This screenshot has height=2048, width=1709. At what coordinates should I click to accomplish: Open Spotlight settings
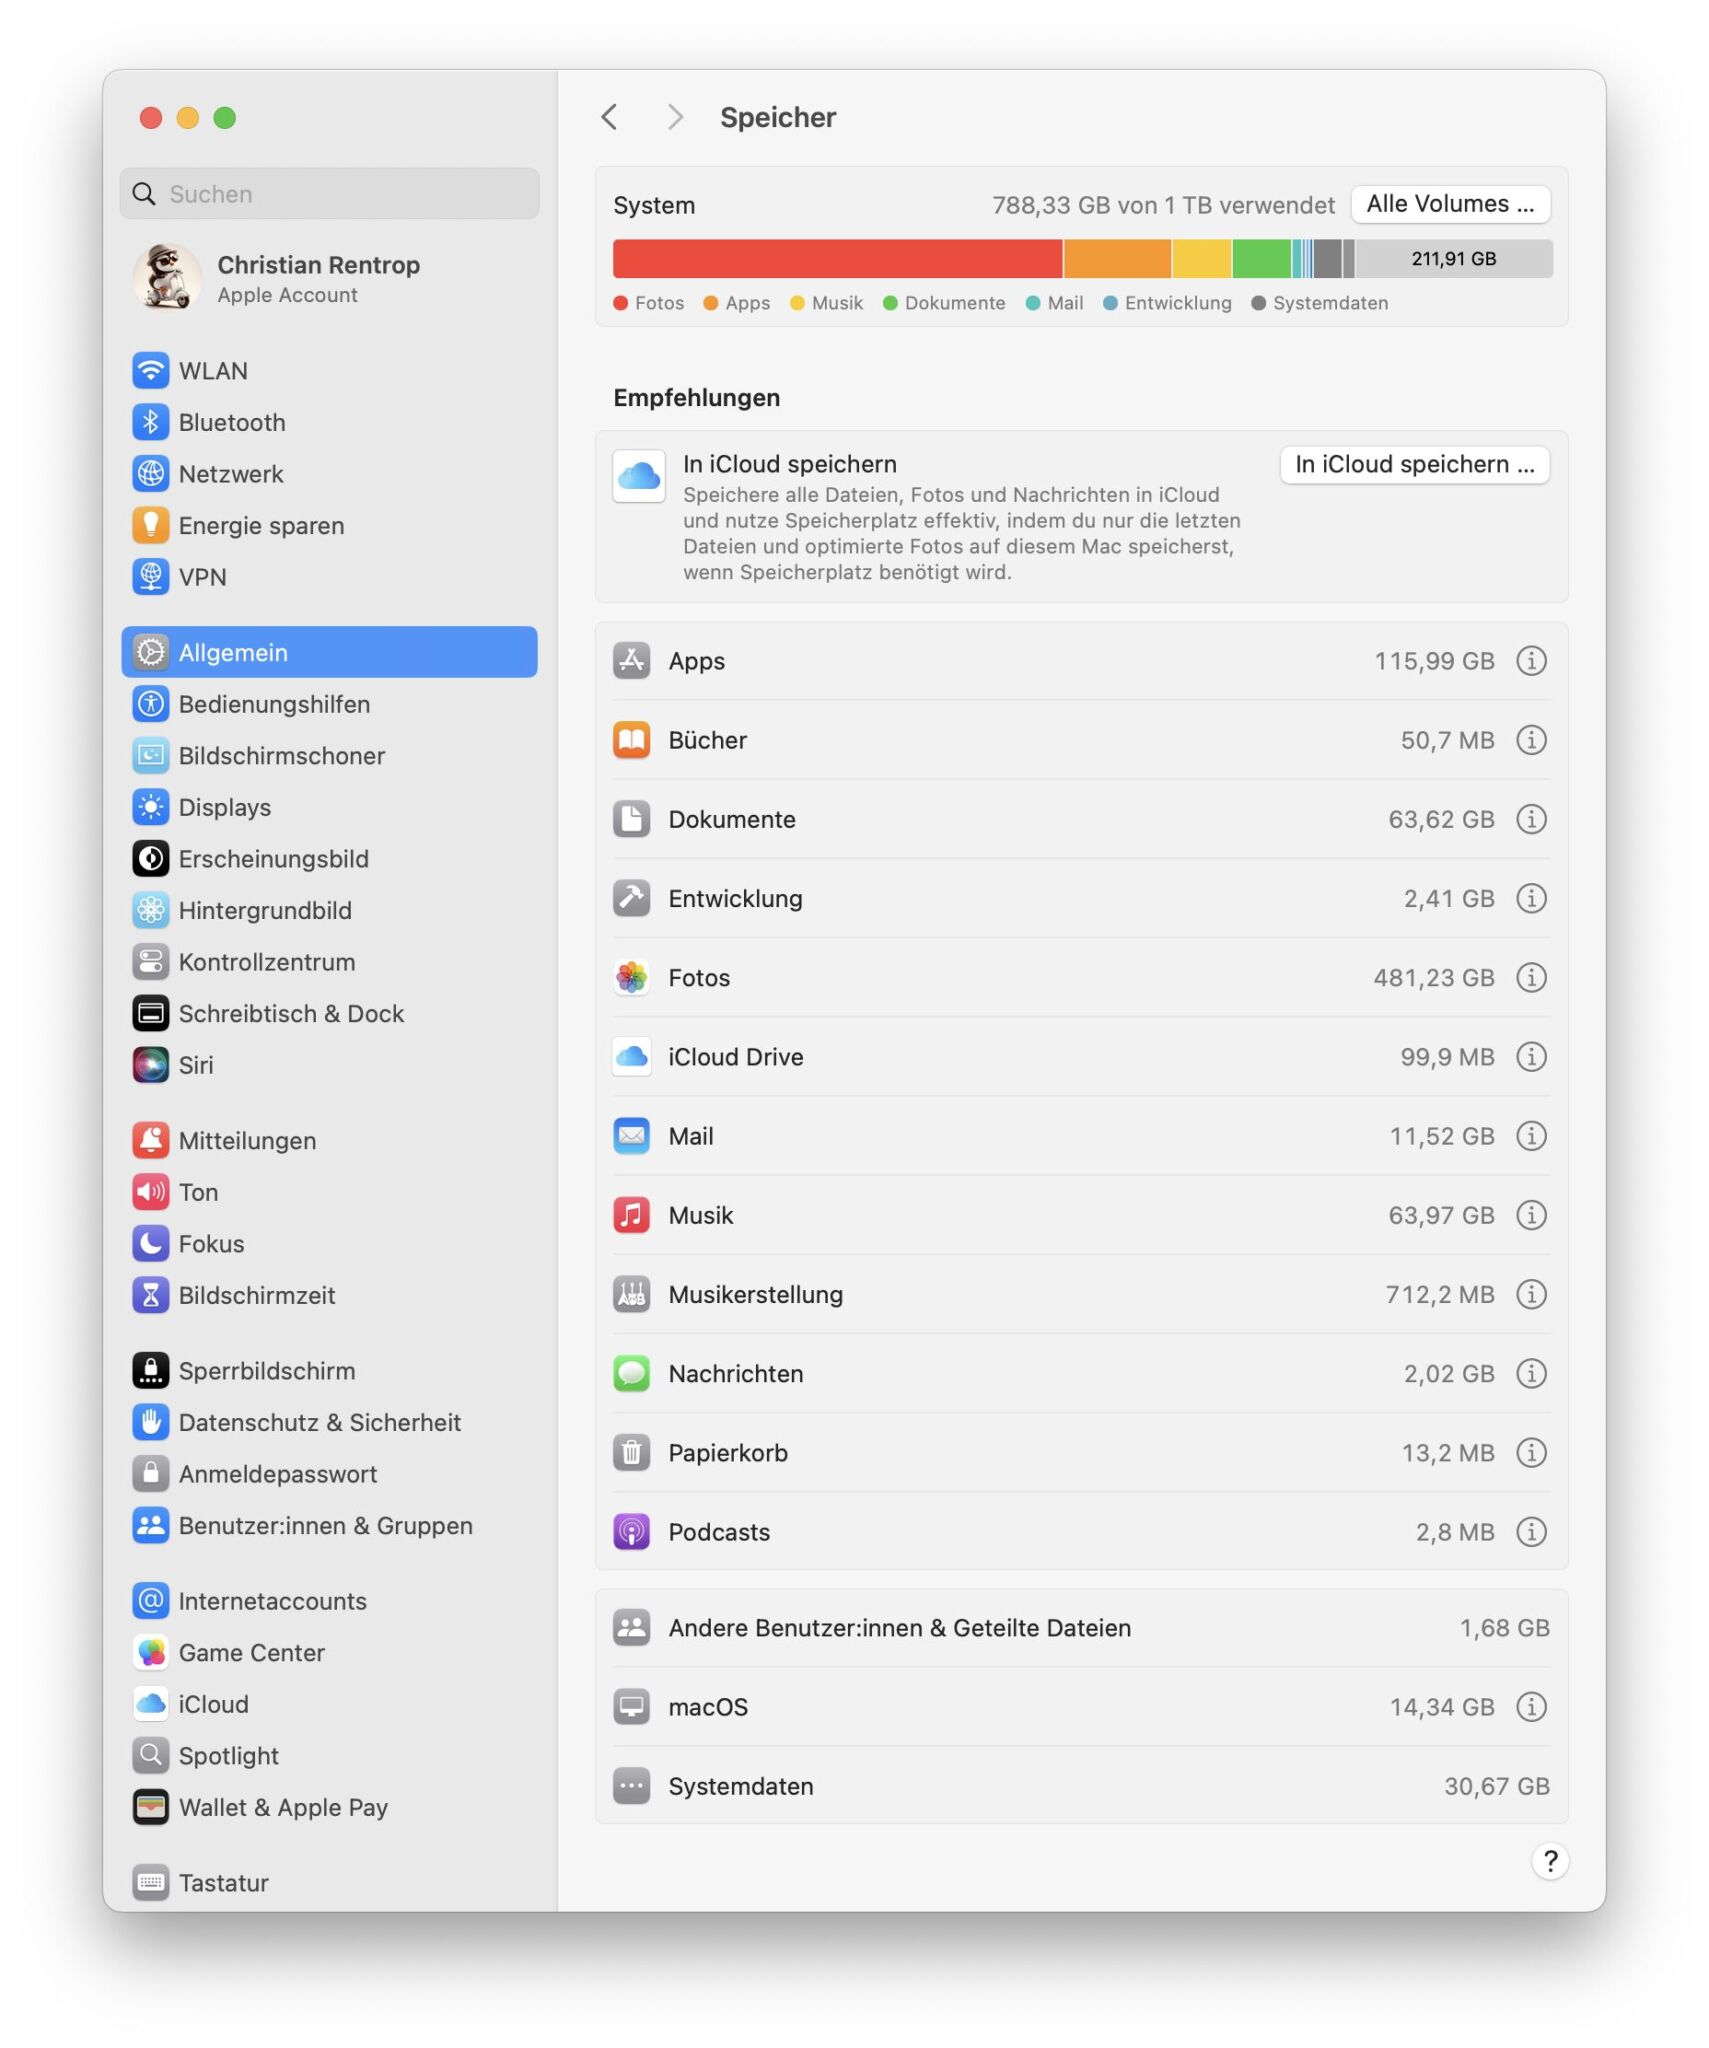point(328,1756)
